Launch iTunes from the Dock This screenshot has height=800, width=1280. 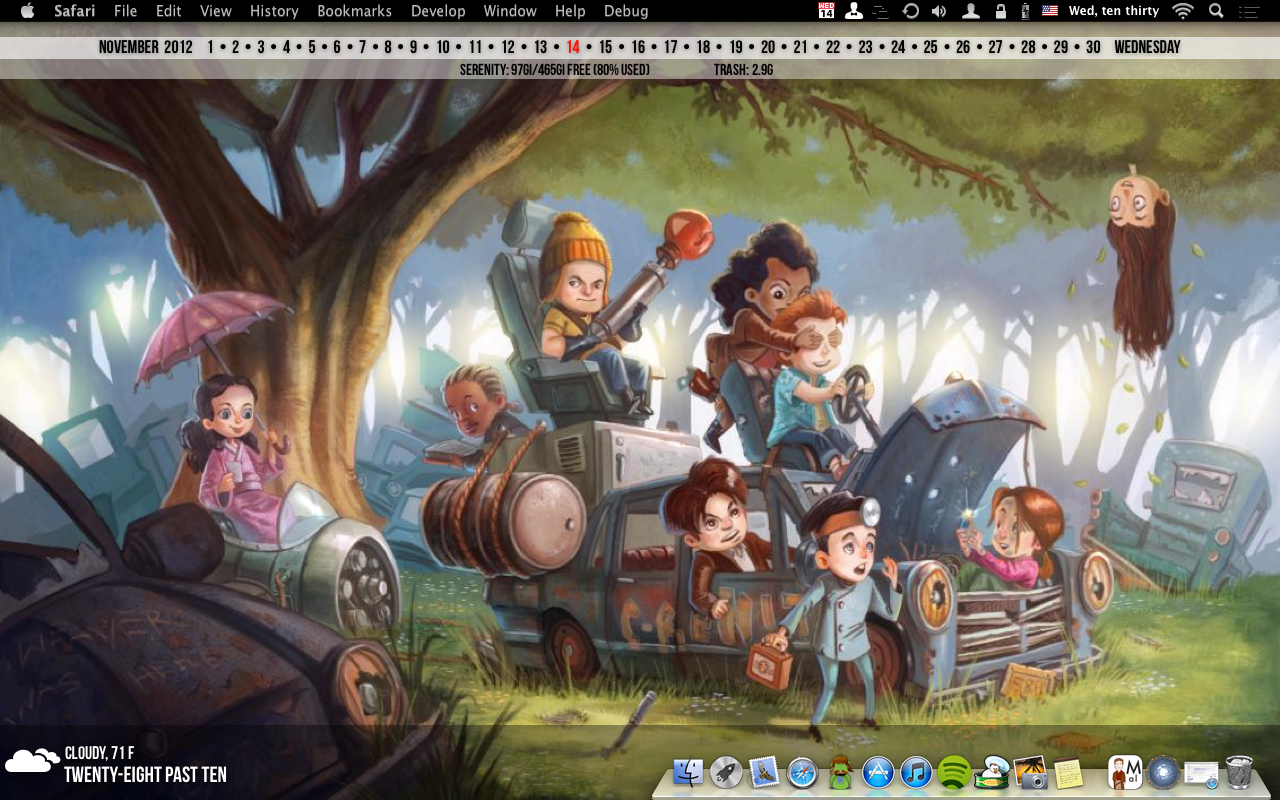point(916,773)
